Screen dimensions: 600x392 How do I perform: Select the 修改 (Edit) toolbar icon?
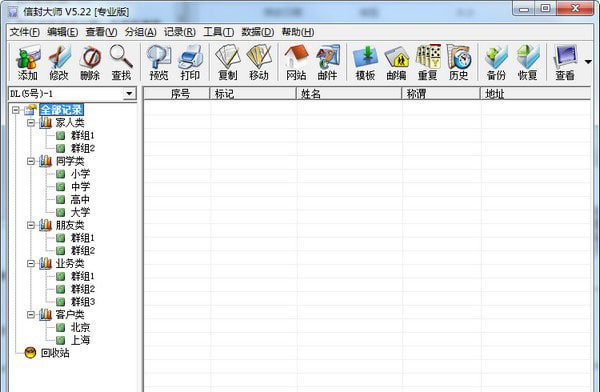59,63
